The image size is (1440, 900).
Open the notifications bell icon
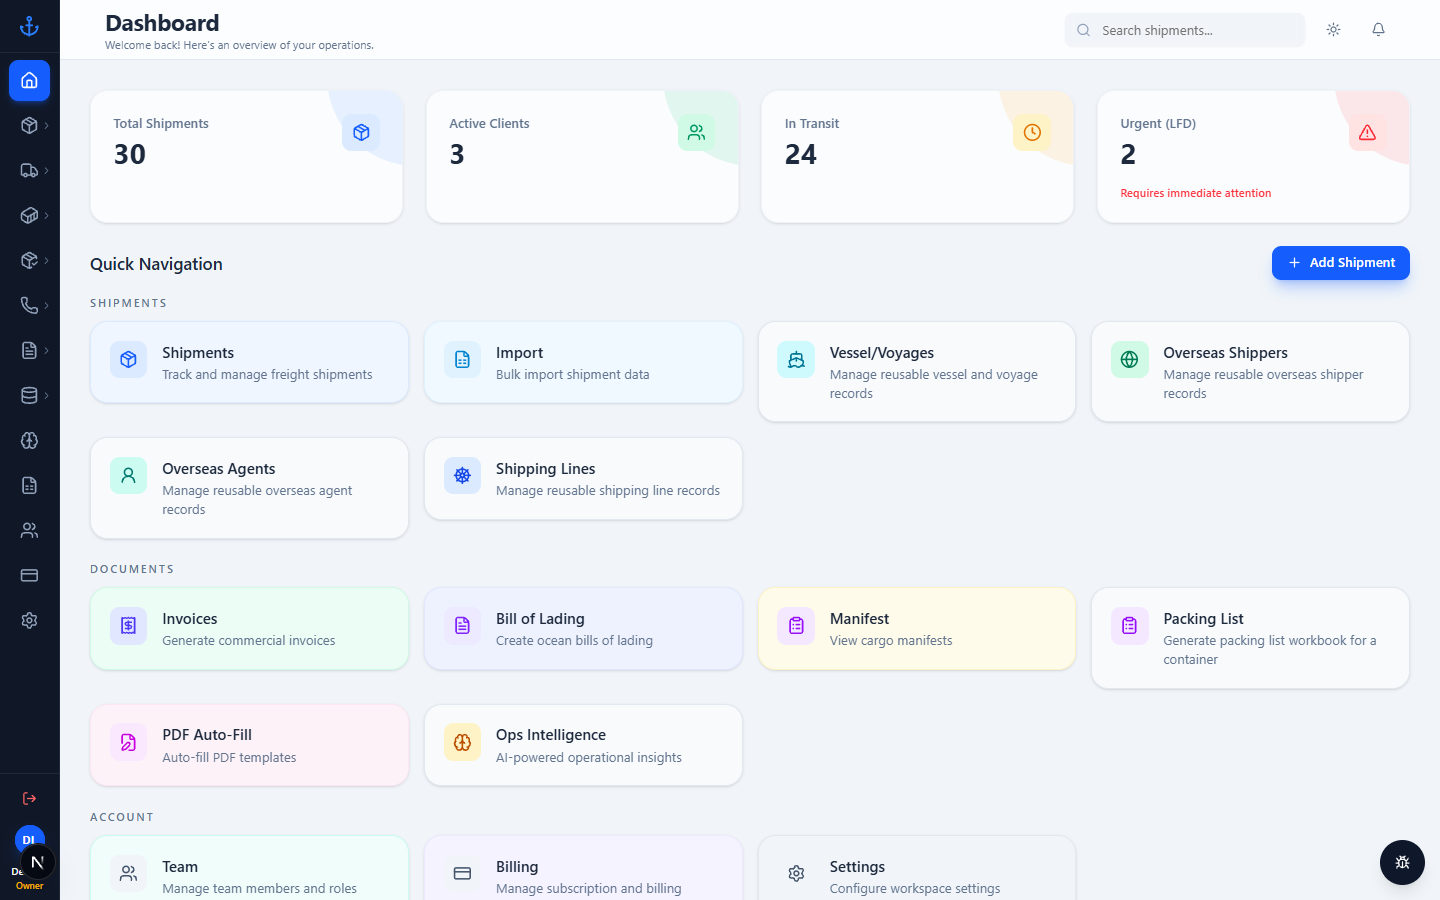click(x=1378, y=30)
